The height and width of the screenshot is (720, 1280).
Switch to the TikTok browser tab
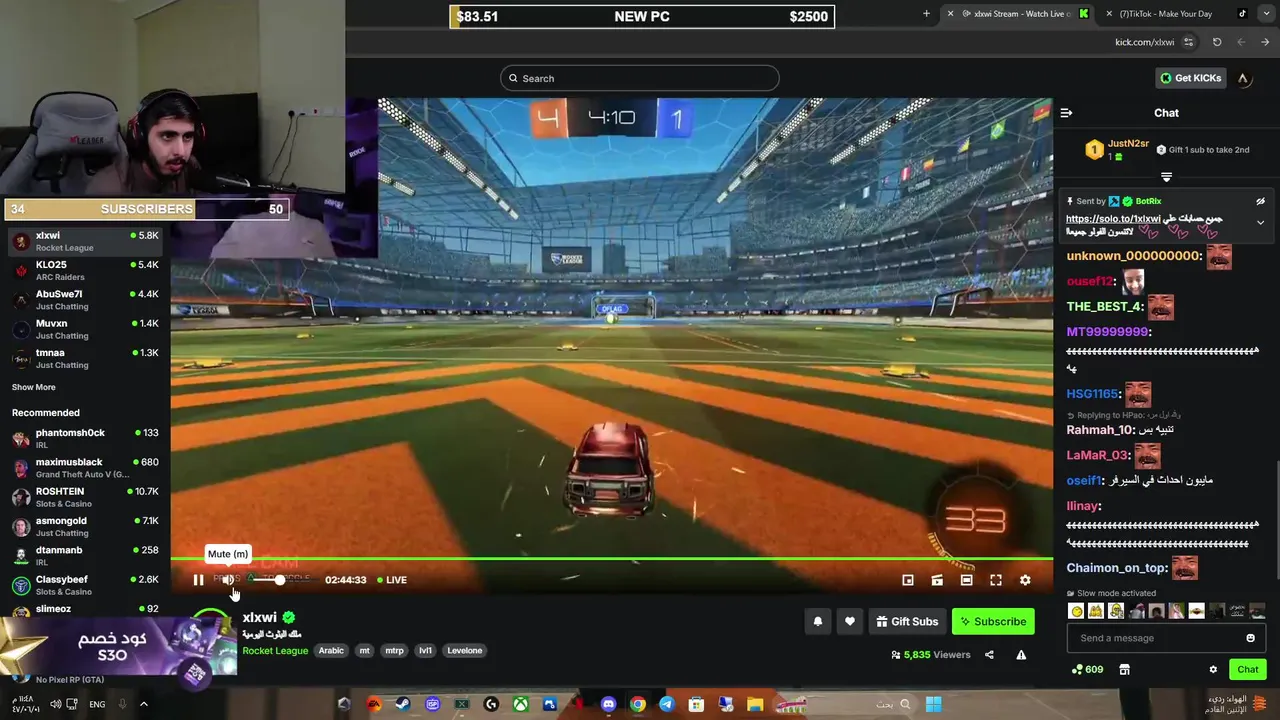pyautogui.click(x=1175, y=14)
